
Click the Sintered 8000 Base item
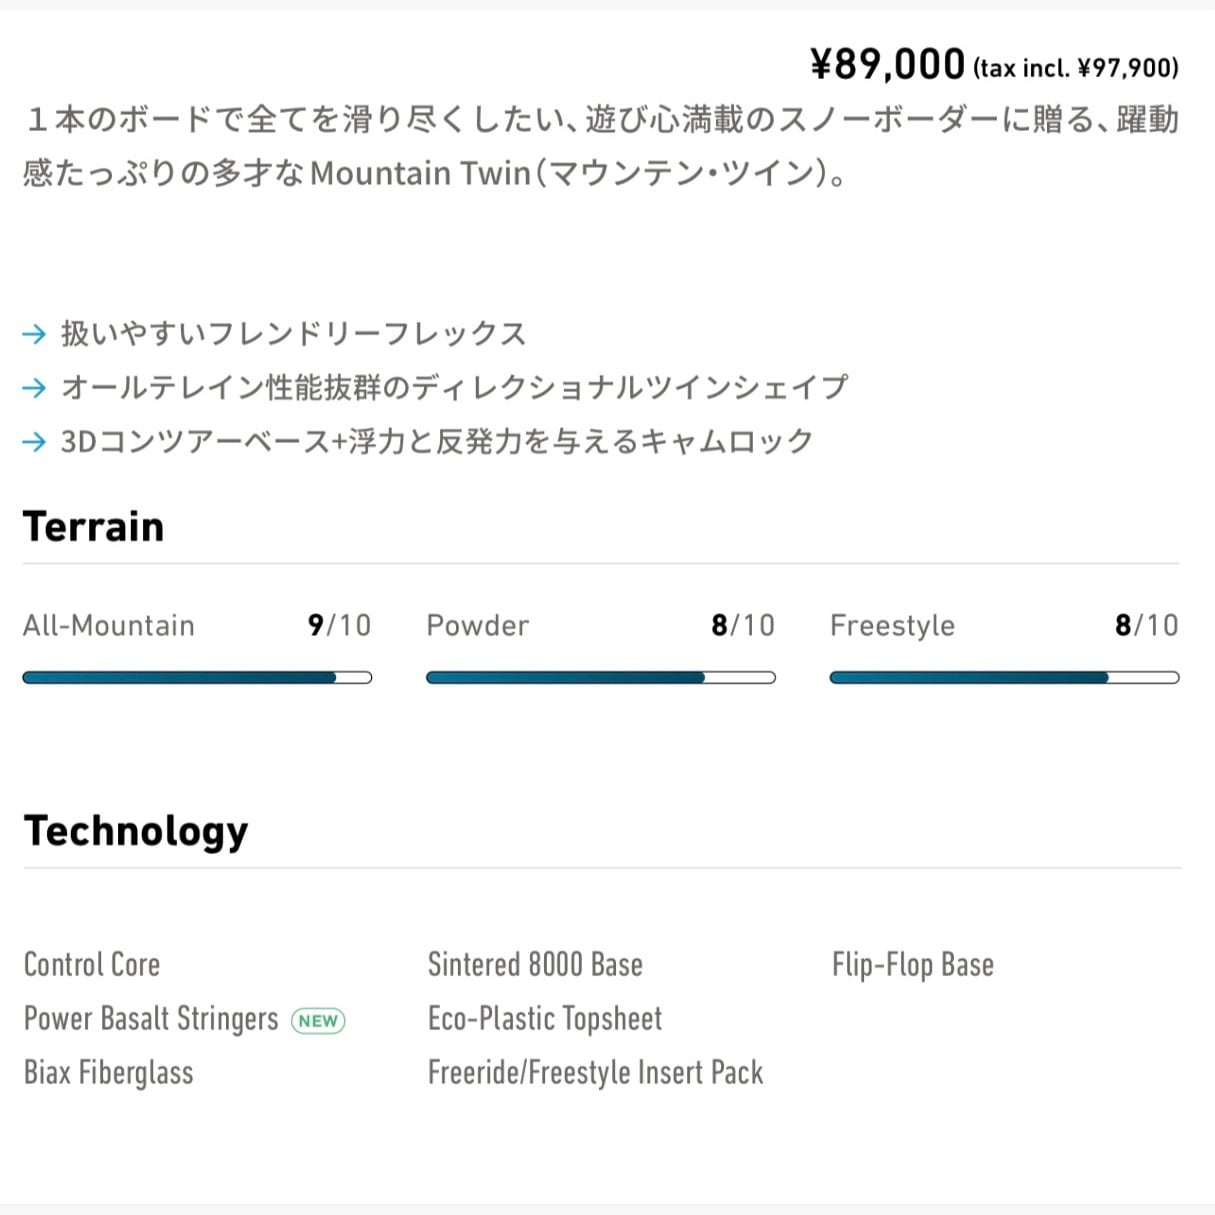tap(535, 965)
